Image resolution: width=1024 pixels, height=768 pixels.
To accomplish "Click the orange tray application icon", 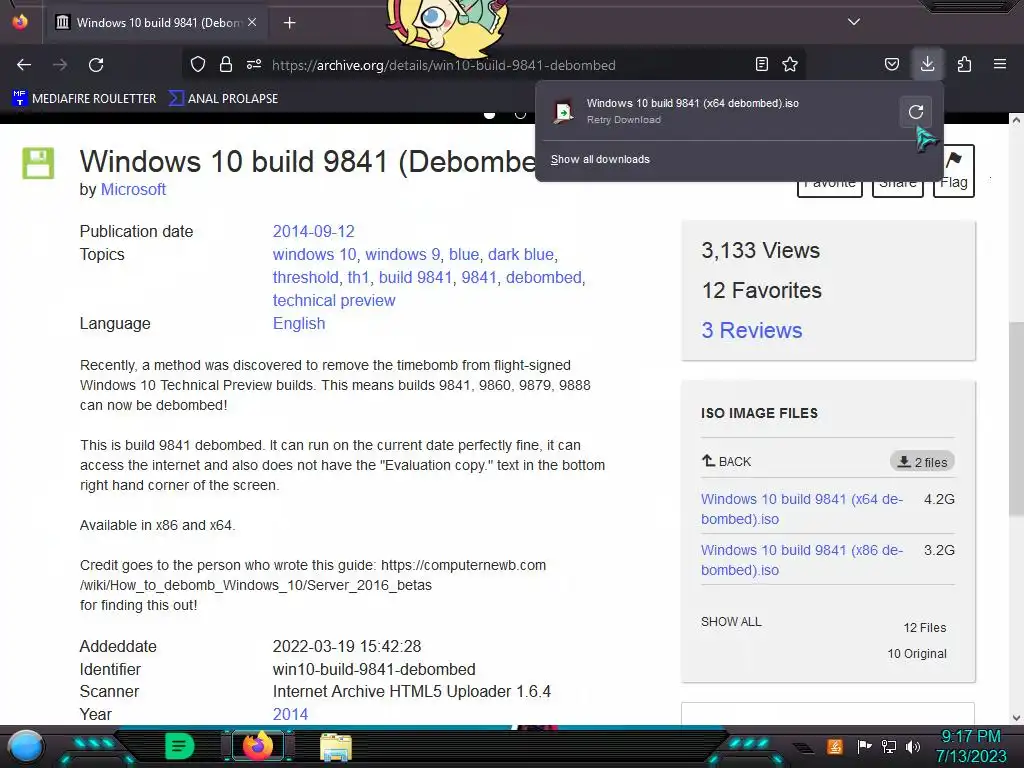I will click(x=835, y=746).
